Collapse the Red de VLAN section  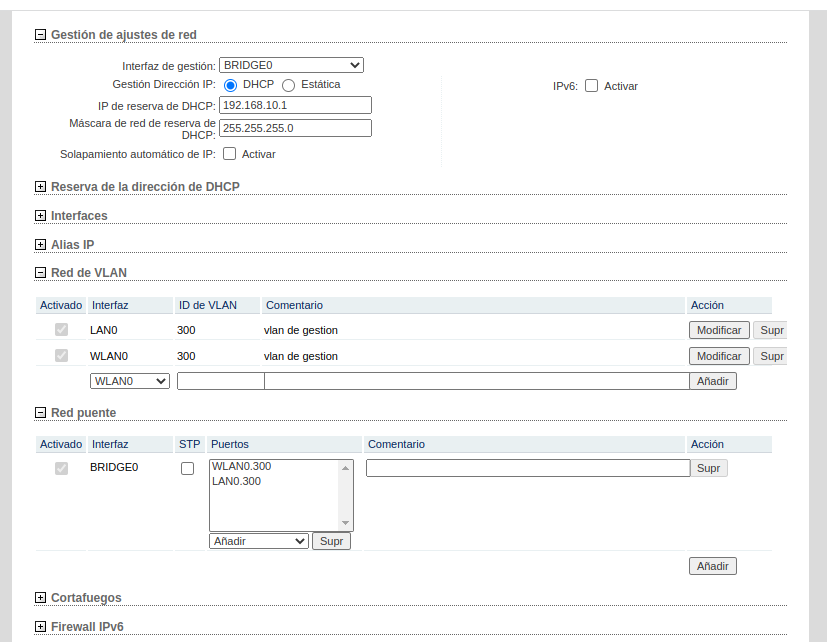click(x=40, y=273)
